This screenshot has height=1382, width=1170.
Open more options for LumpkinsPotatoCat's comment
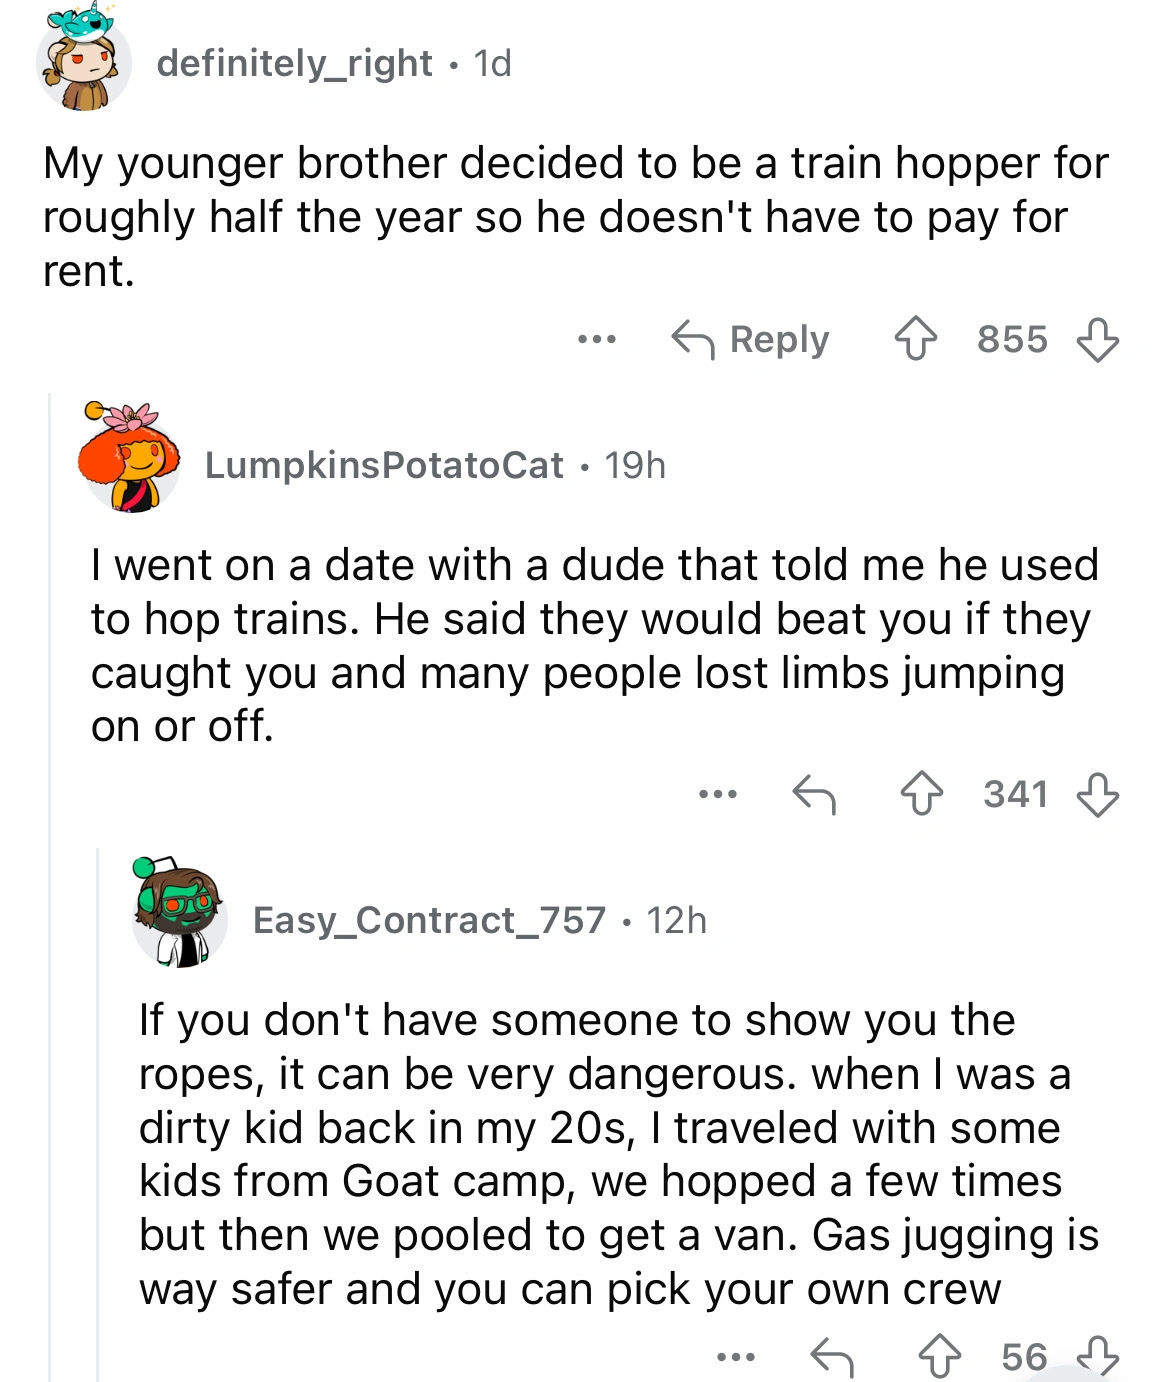(x=718, y=795)
